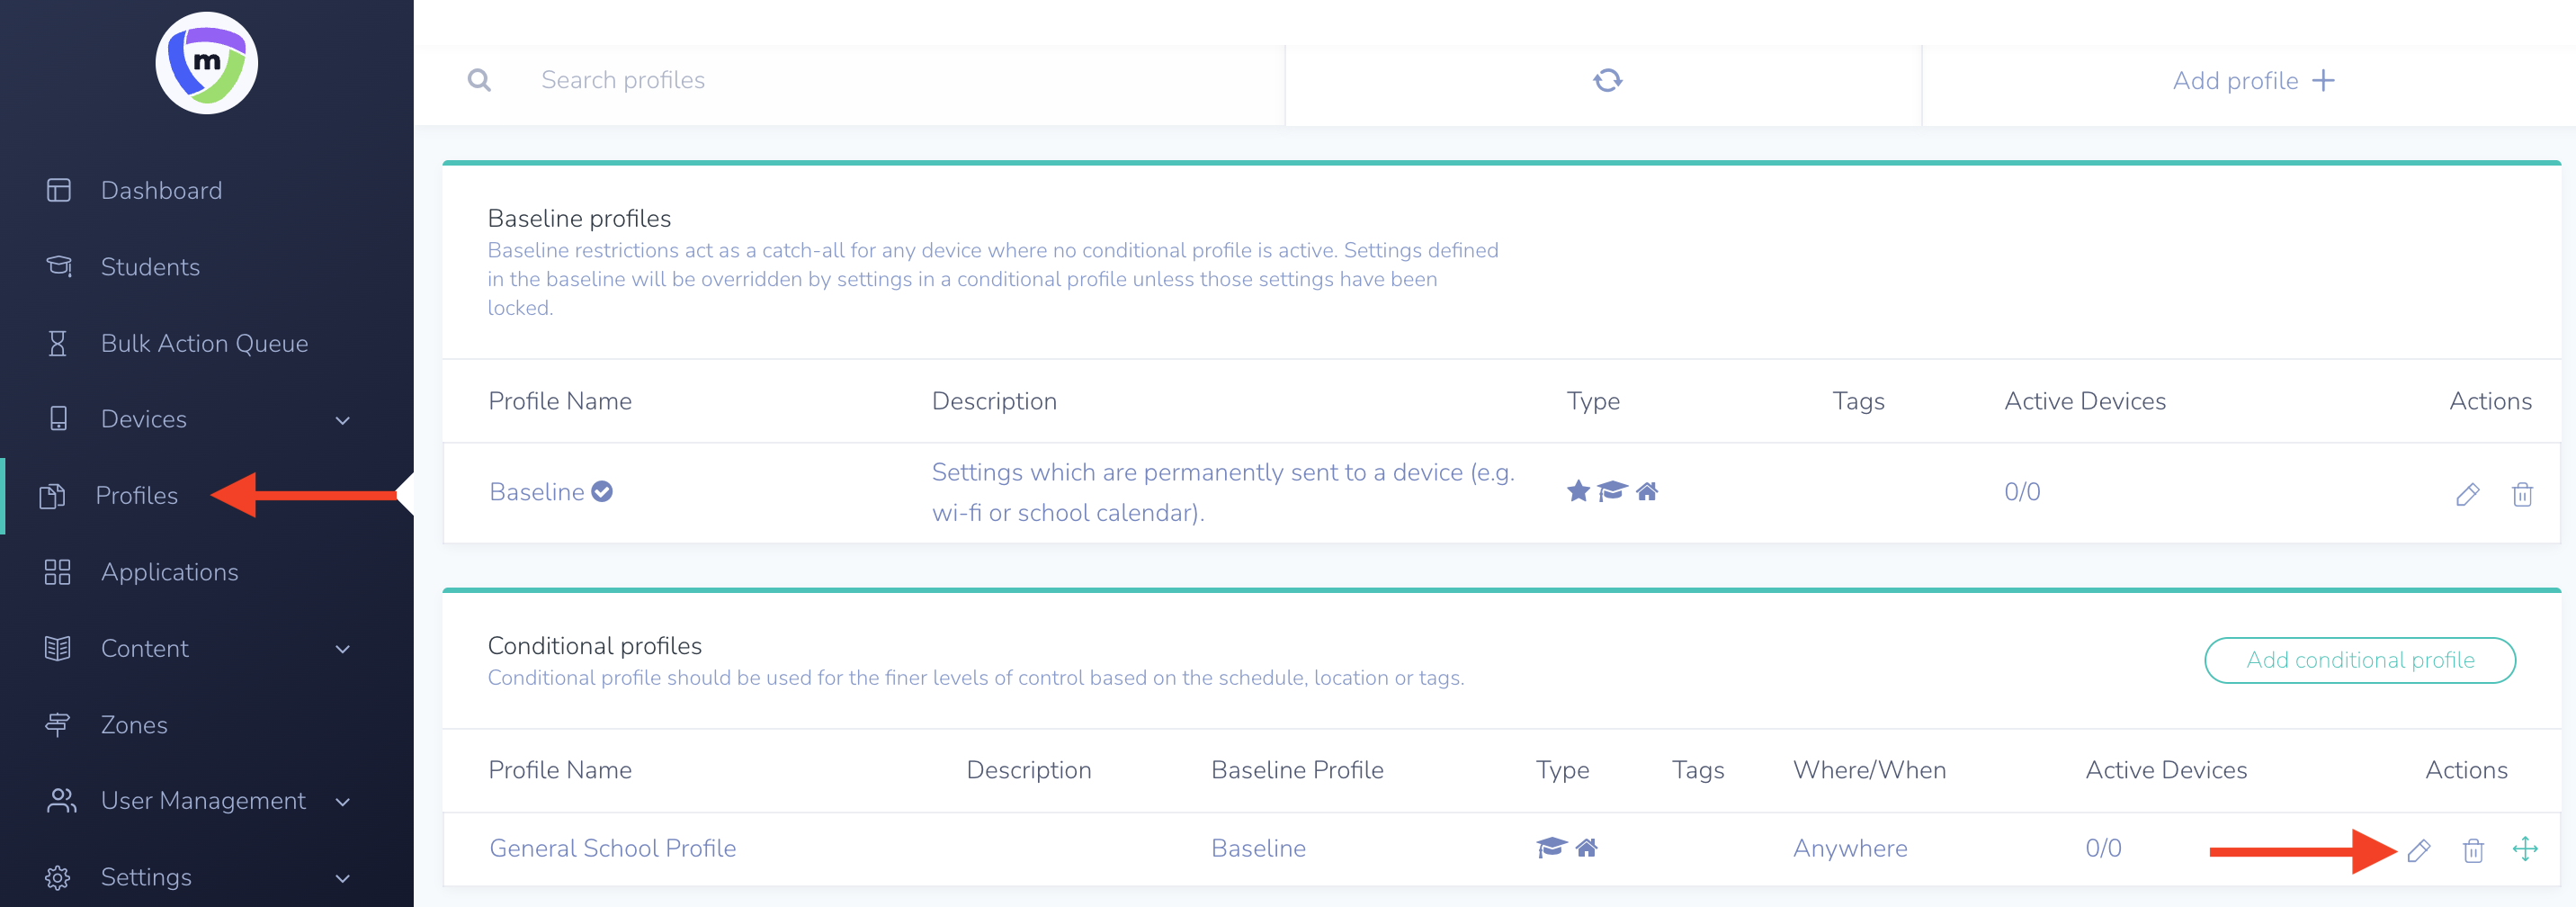
Task: Click Baseline row's 0/0 active devices
Action: pyautogui.click(x=2022, y=491)
